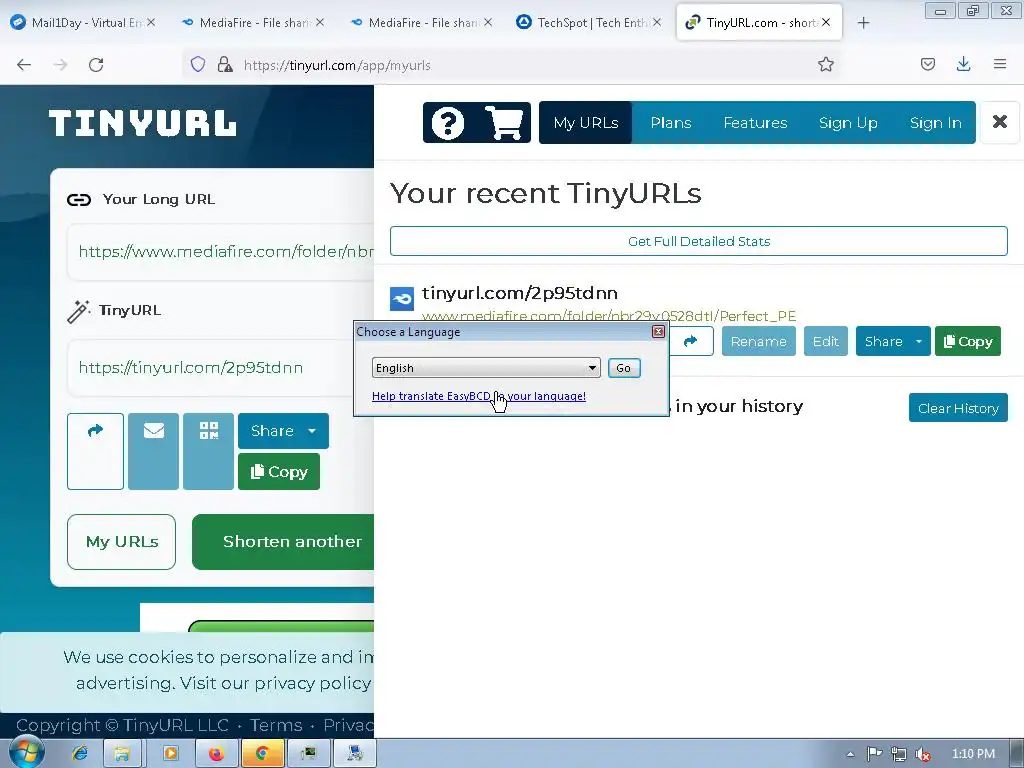1024x768 pixels.
Task: Click the TINYURL logo
Action: [142, 123]
